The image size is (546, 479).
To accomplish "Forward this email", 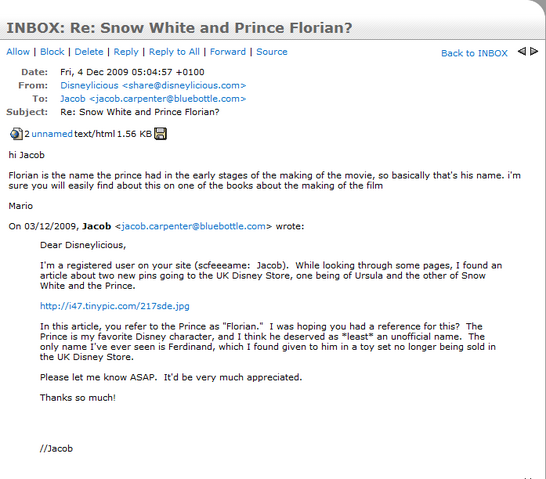I will point(228,52).
